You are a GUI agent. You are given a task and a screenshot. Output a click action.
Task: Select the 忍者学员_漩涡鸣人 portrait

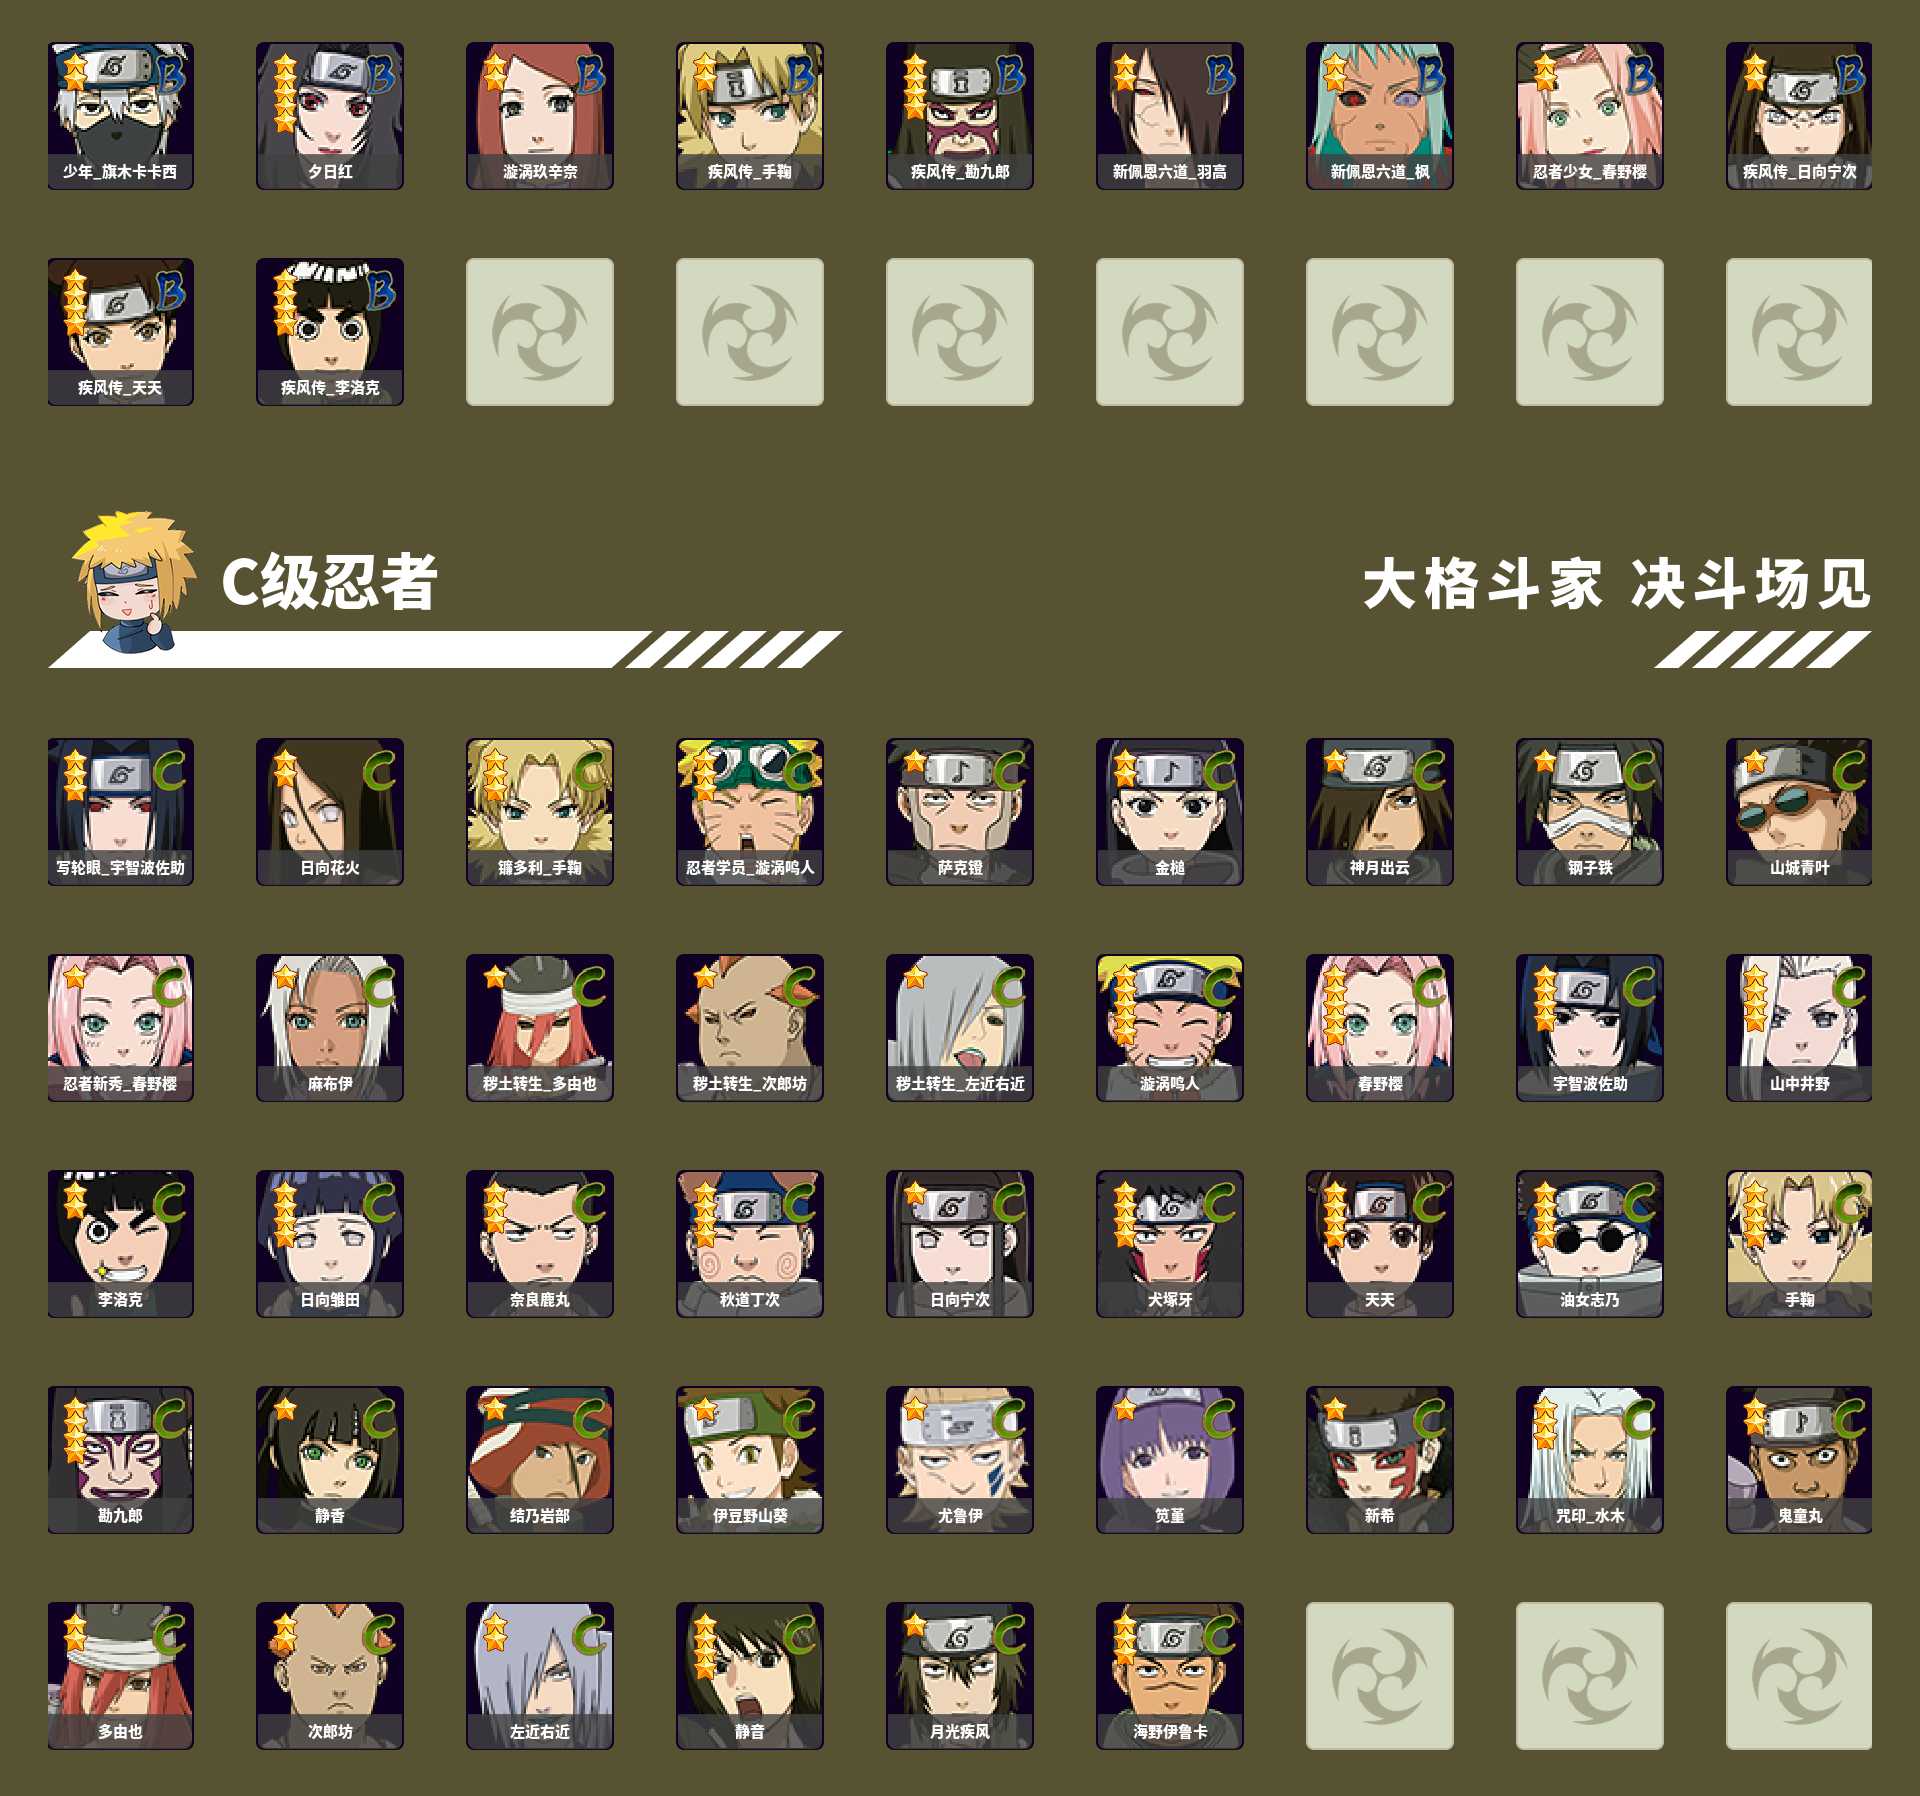coord(750,812)
